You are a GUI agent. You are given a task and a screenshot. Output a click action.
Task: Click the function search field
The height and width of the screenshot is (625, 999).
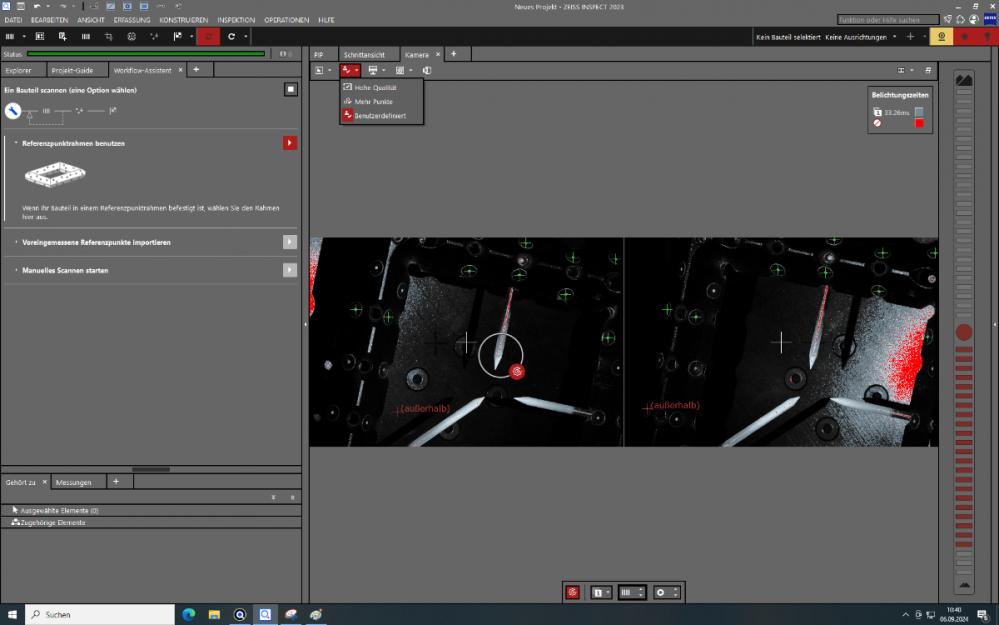[888, 19]
